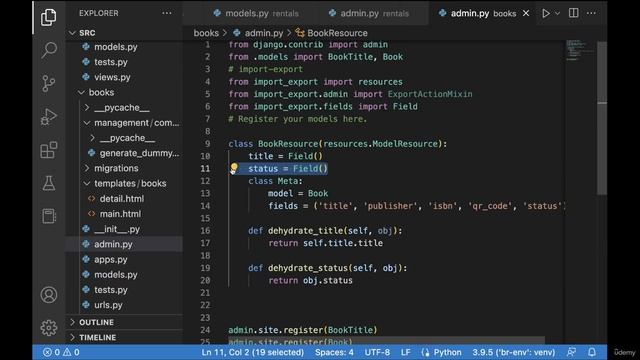Open the Accounts menu icon
This screenshot has width=640, height=360.
(49, 295)
